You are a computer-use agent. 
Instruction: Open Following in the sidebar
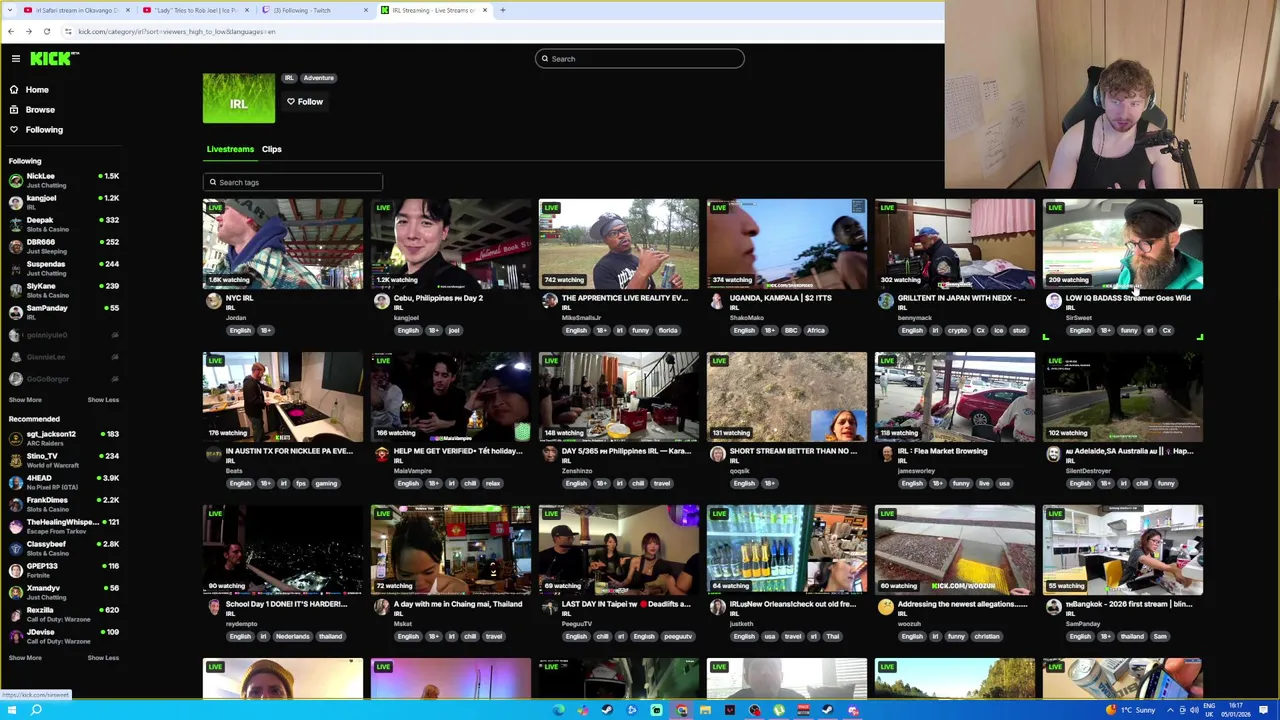tap(44, 130)
